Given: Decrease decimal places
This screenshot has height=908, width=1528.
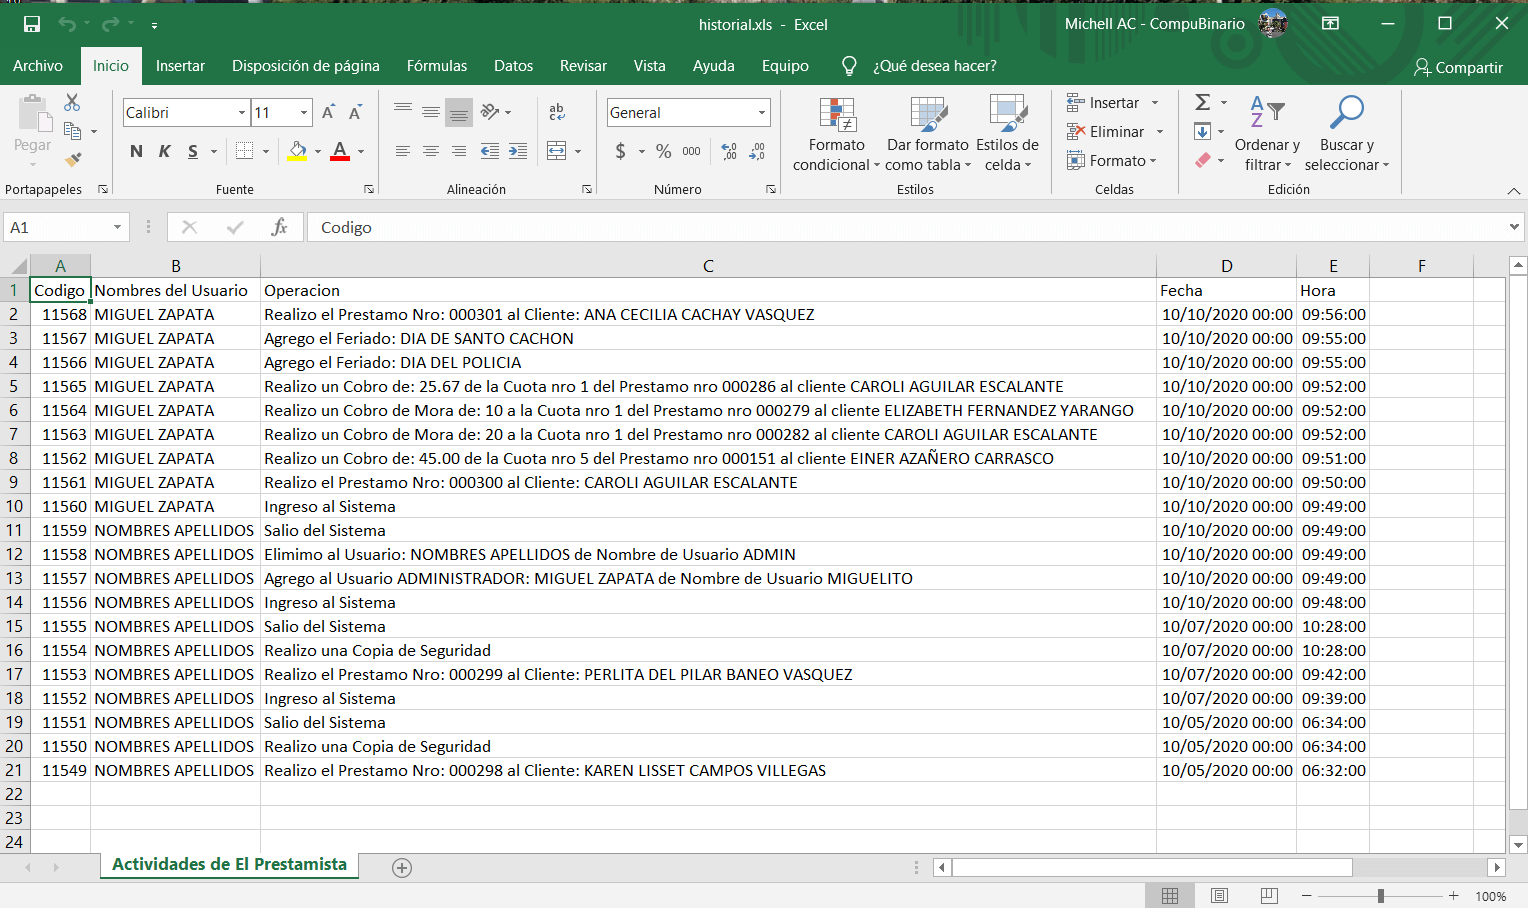Looking at the screenshot, I should point(757,151).
